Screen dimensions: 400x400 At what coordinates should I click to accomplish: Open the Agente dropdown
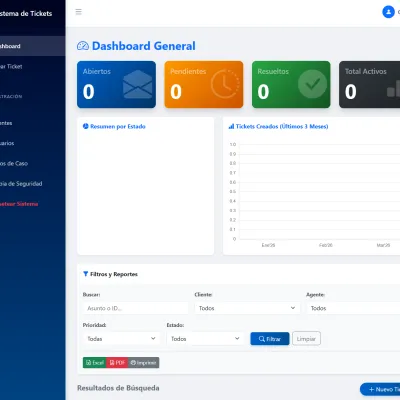click(353, 308)
